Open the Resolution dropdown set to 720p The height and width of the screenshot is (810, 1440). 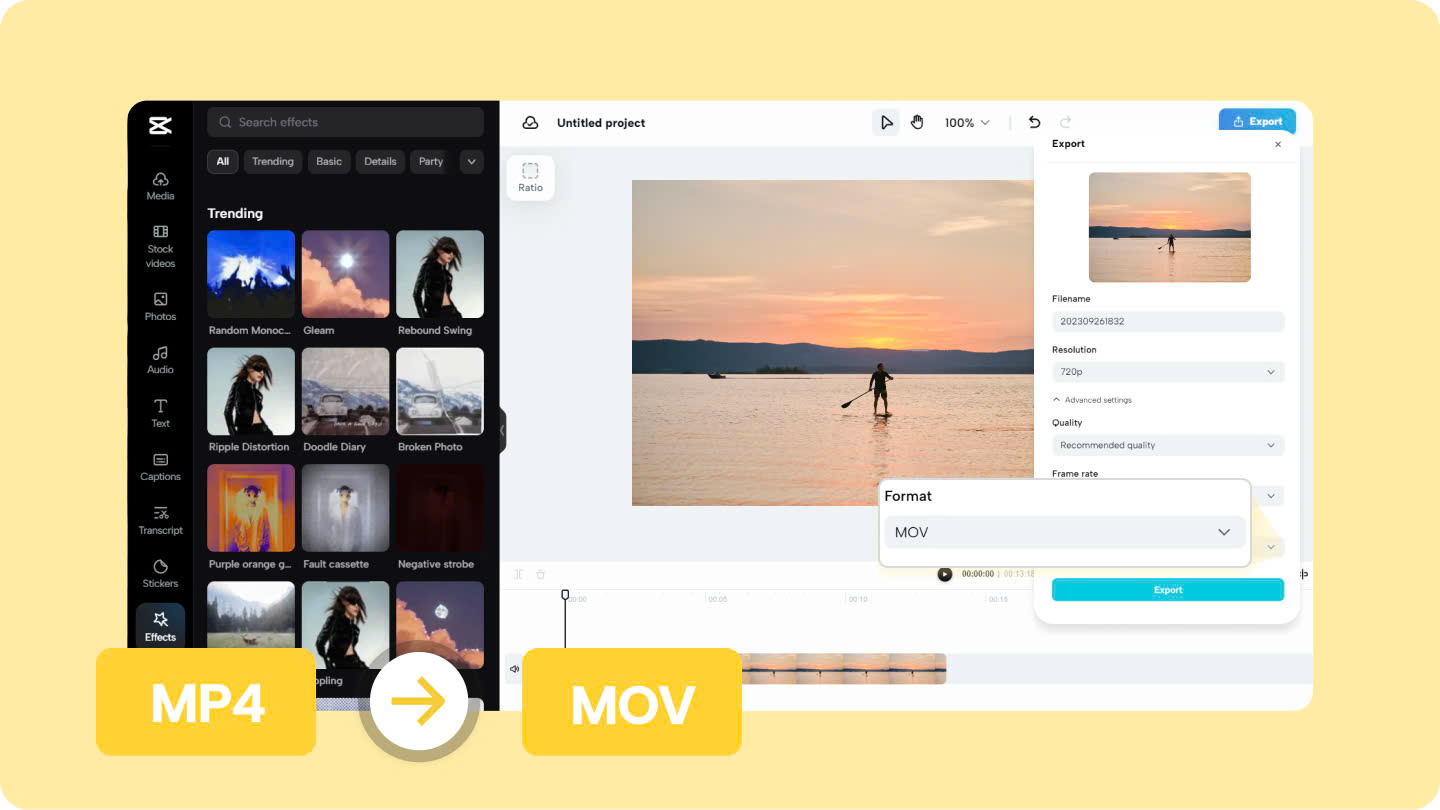click(x=1167, y=371)
